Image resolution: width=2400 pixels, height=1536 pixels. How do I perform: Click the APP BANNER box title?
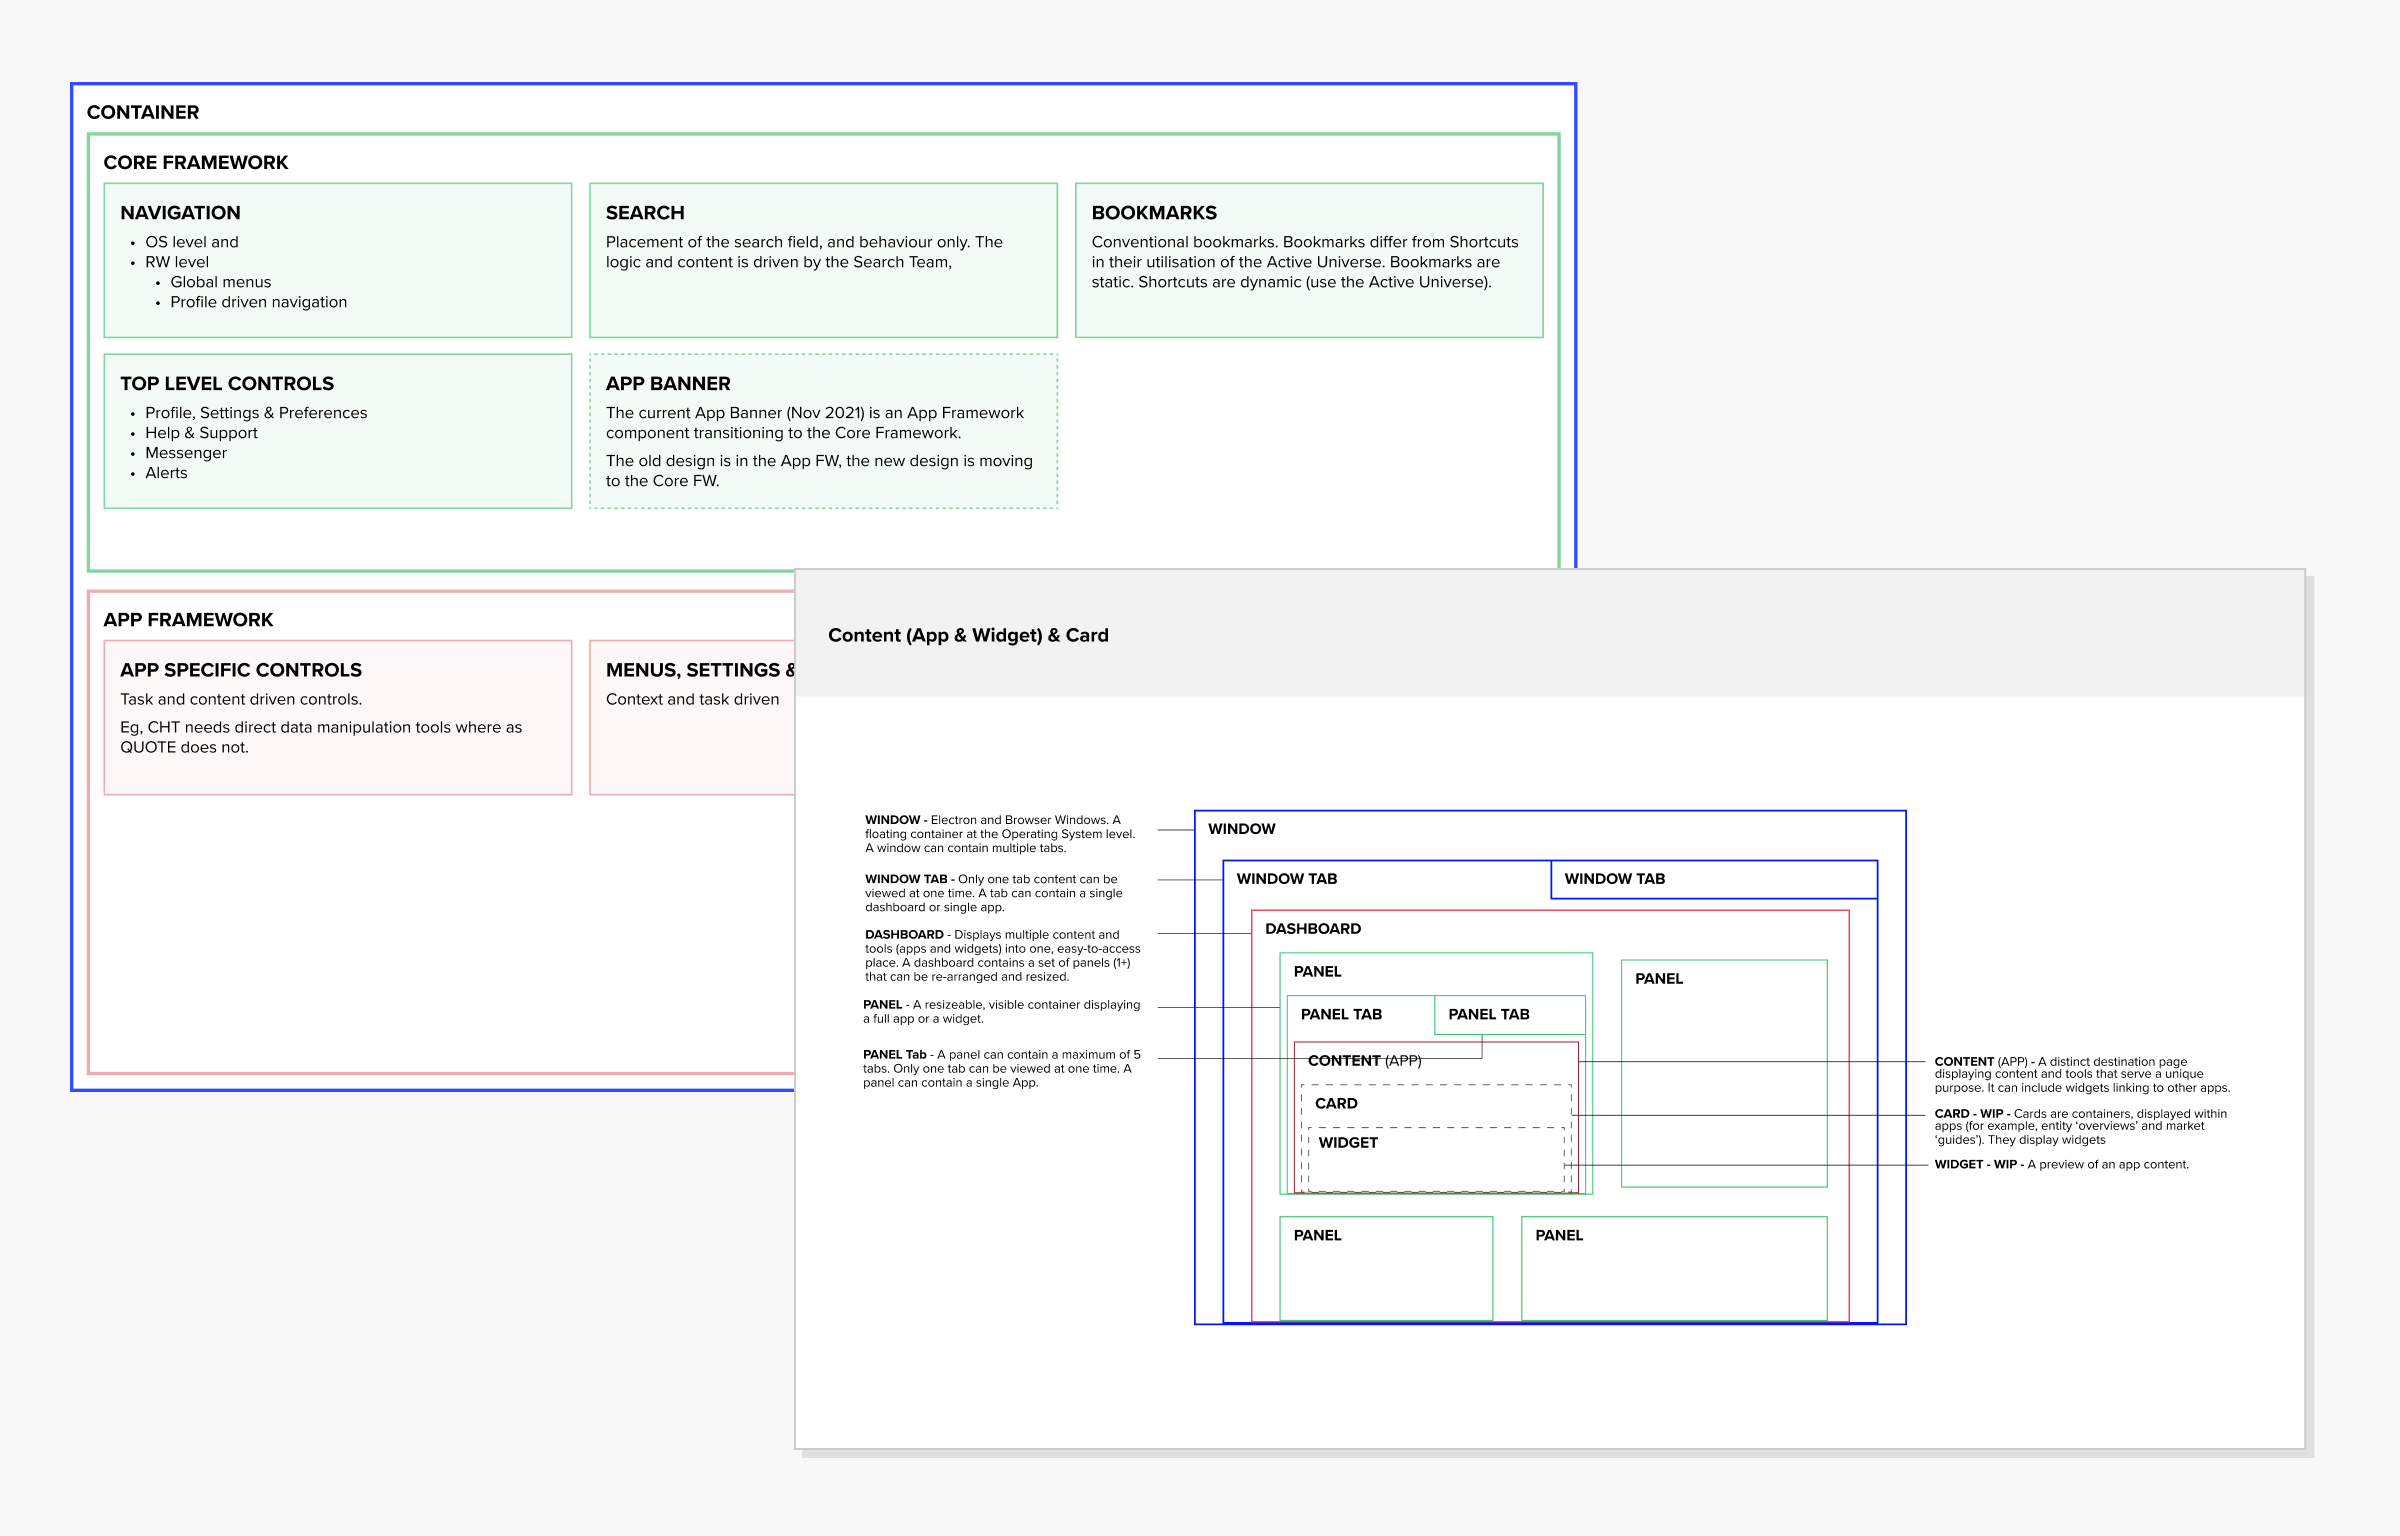tap(668, 383)
